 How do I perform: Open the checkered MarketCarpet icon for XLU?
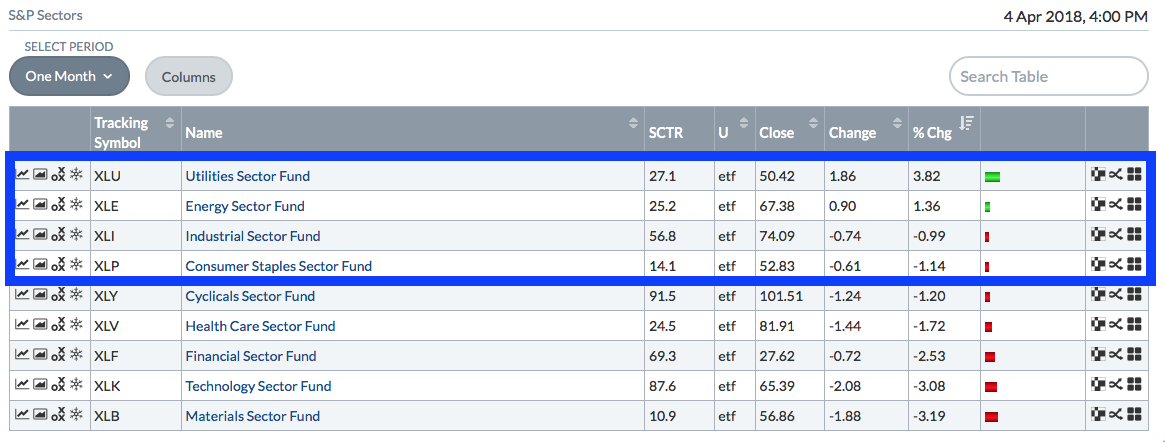point(1098,175)
